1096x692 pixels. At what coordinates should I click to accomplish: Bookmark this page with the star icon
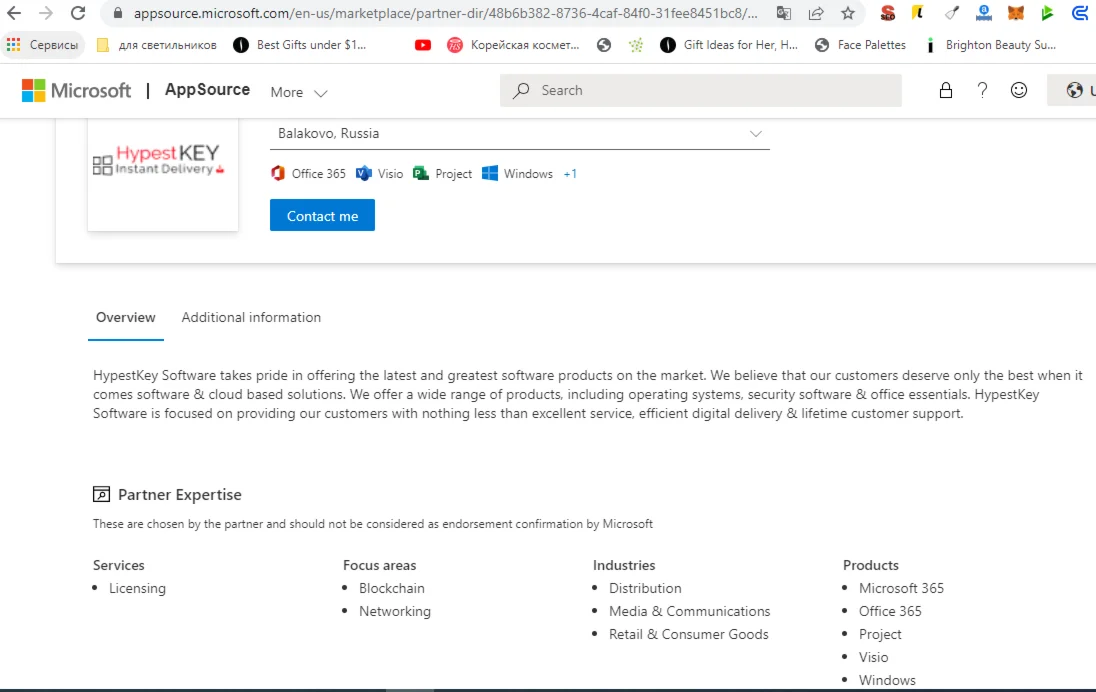tap(848, 14)
